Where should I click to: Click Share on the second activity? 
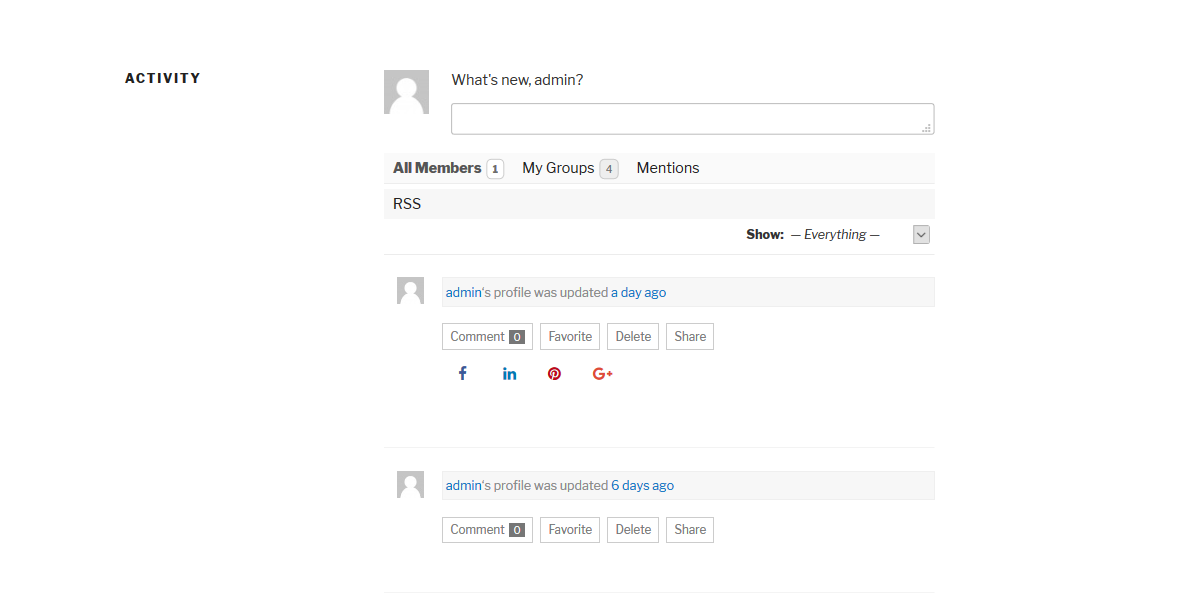click(x=690, y=530)
